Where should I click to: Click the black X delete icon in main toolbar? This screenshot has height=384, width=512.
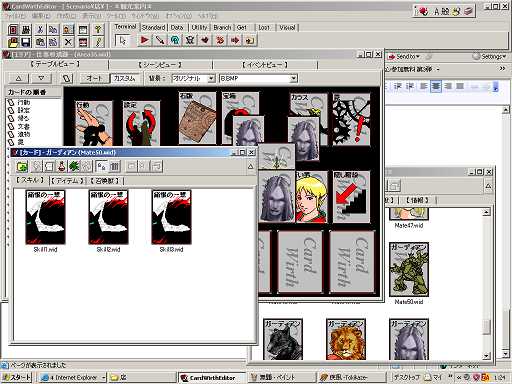pyautogui.click(x=68, y=42)
